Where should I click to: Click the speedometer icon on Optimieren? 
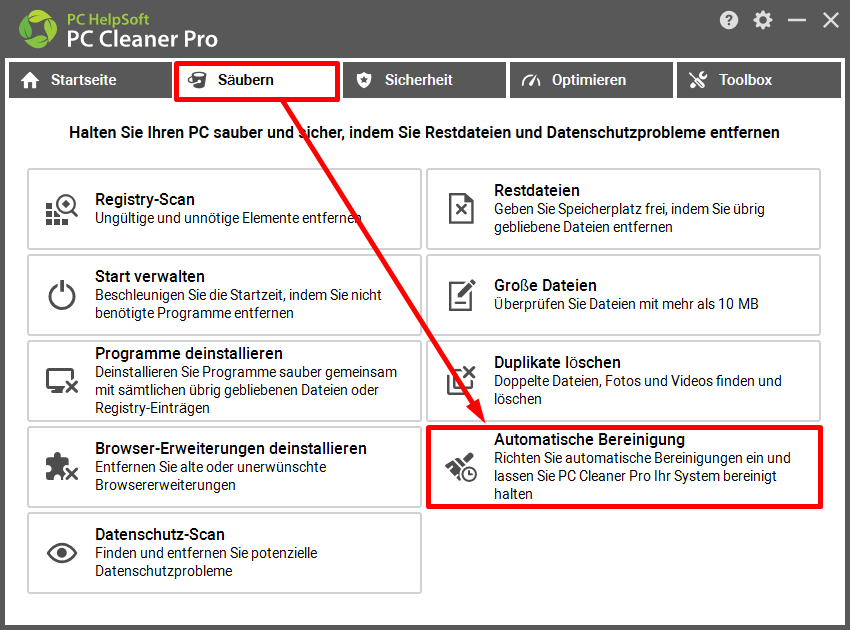pos(531,80)
